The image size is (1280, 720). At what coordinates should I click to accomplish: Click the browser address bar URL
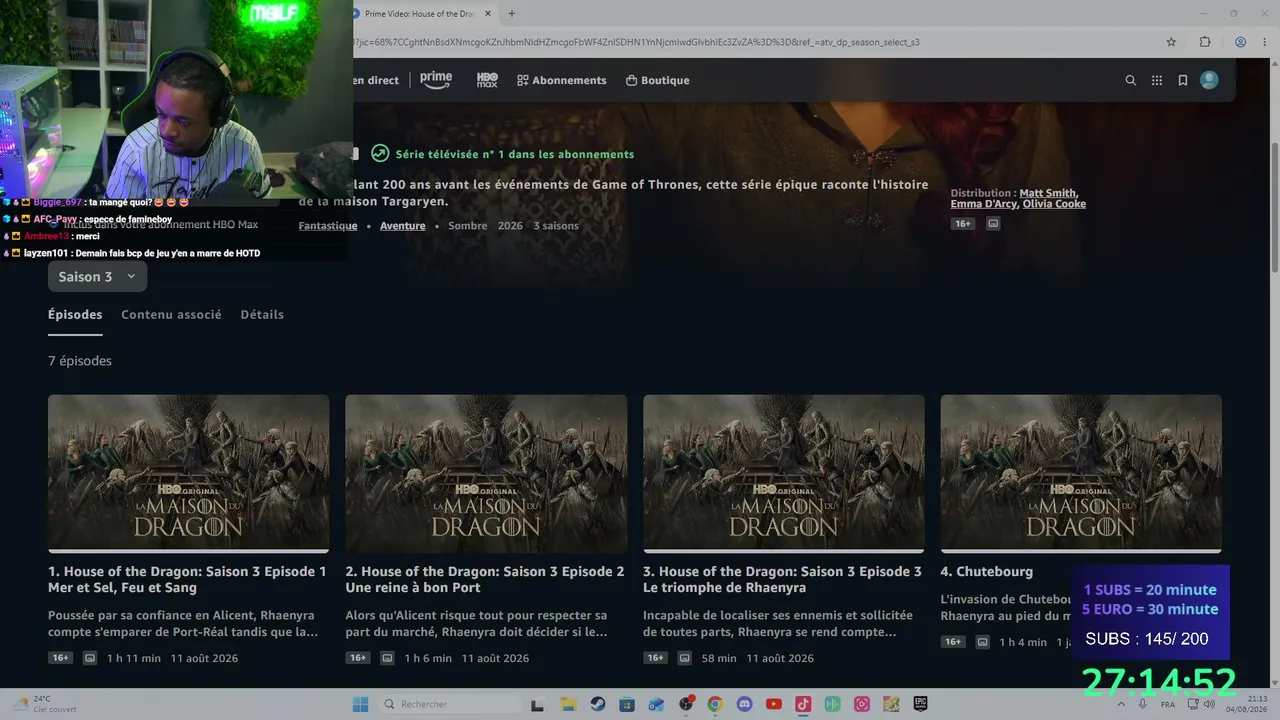coord(636,42)
